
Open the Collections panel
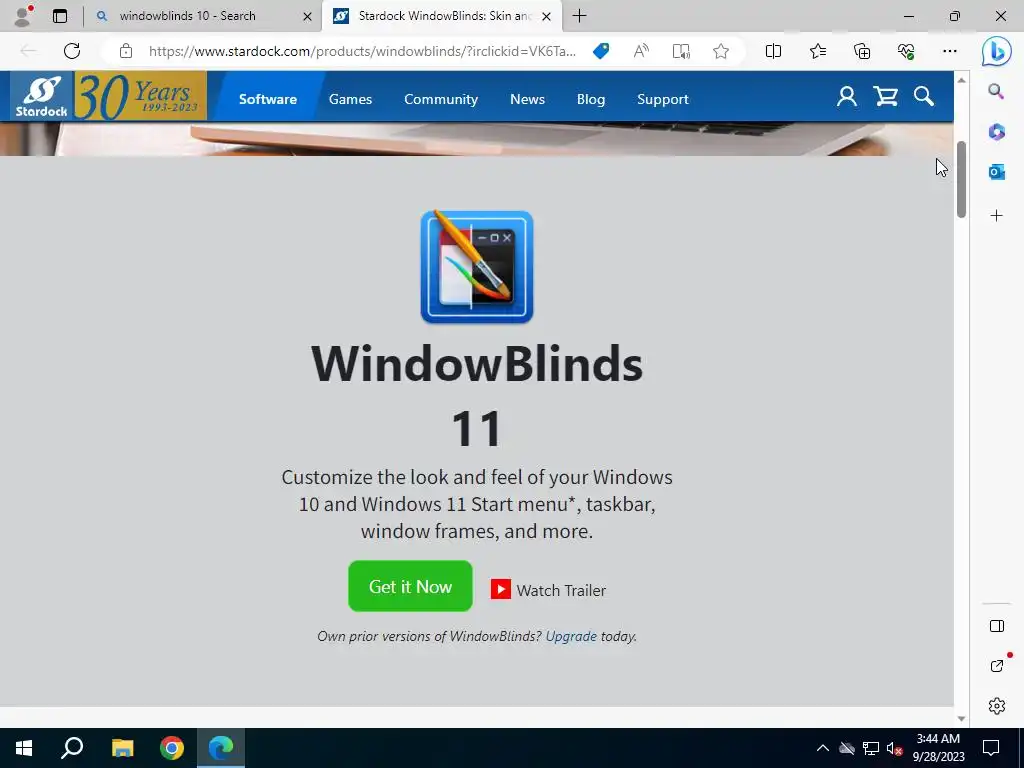pos(862,51)
